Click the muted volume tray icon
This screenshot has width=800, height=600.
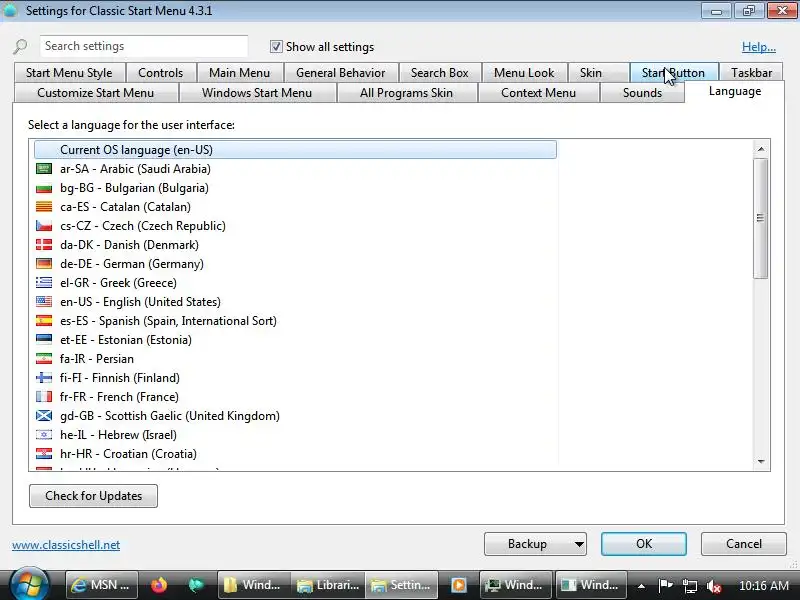coord(713,586)
